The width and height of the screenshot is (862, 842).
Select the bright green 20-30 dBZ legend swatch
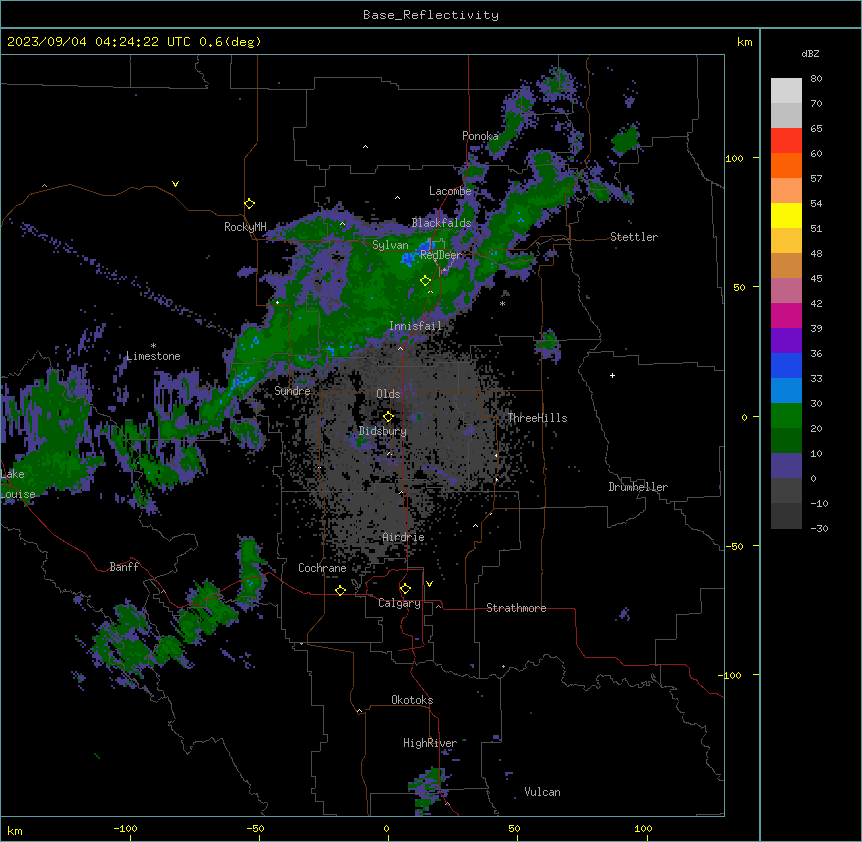pos(786,416)
